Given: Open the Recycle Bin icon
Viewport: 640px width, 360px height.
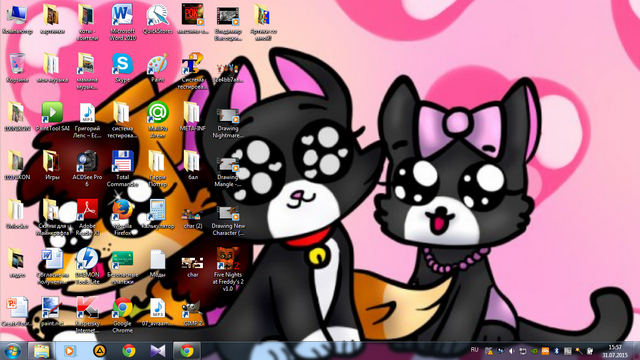Looking at the screenshot, I should 17,68.
